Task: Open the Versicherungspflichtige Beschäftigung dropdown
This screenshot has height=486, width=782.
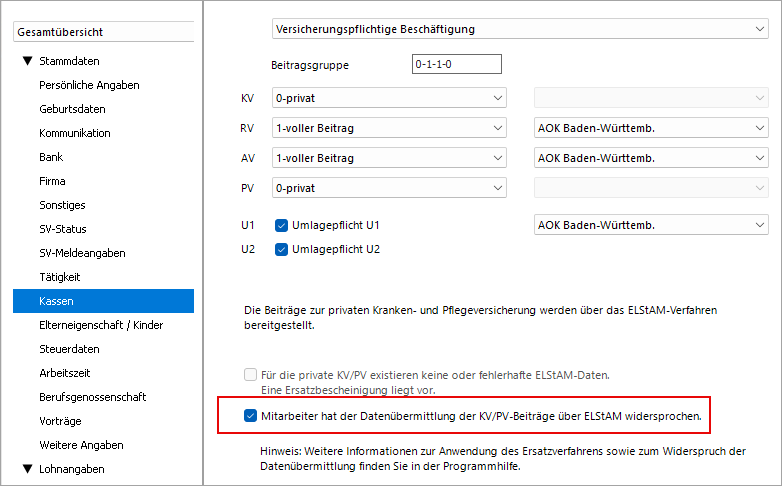Action: (x=519, y=29)
